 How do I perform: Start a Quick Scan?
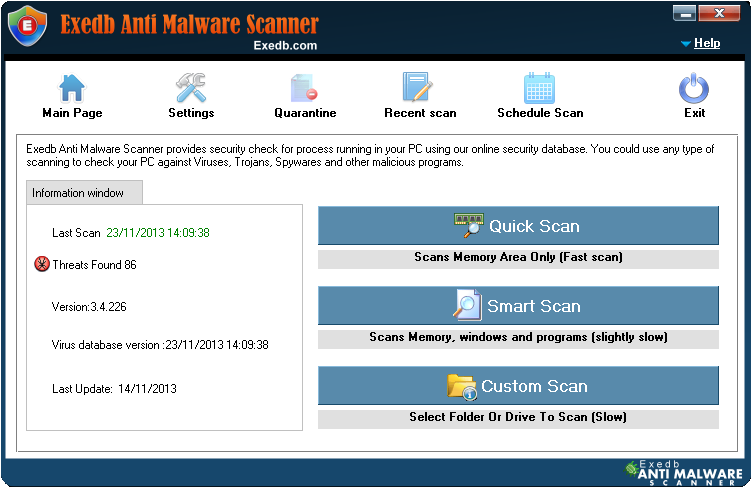click(x=518, y=226)
